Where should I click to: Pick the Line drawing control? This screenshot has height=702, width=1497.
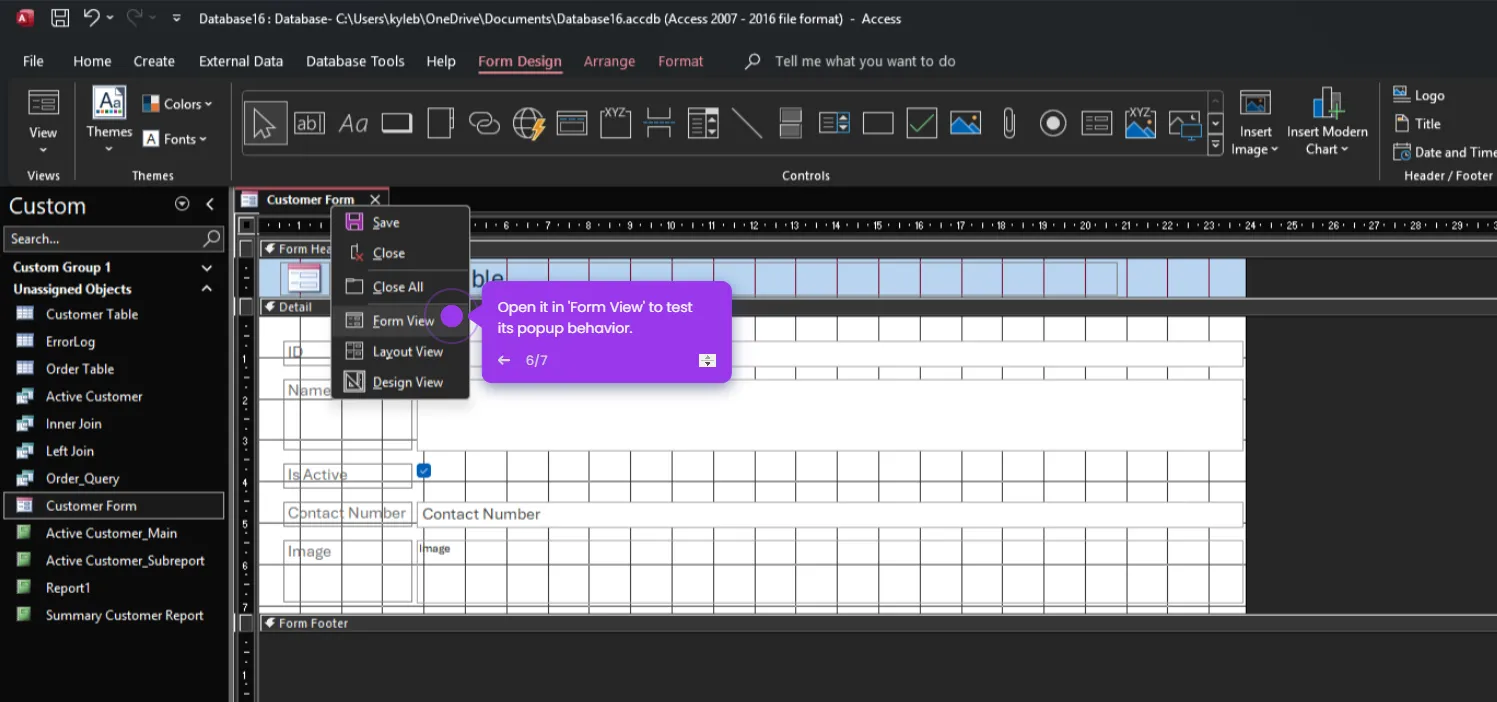[746, 123]
